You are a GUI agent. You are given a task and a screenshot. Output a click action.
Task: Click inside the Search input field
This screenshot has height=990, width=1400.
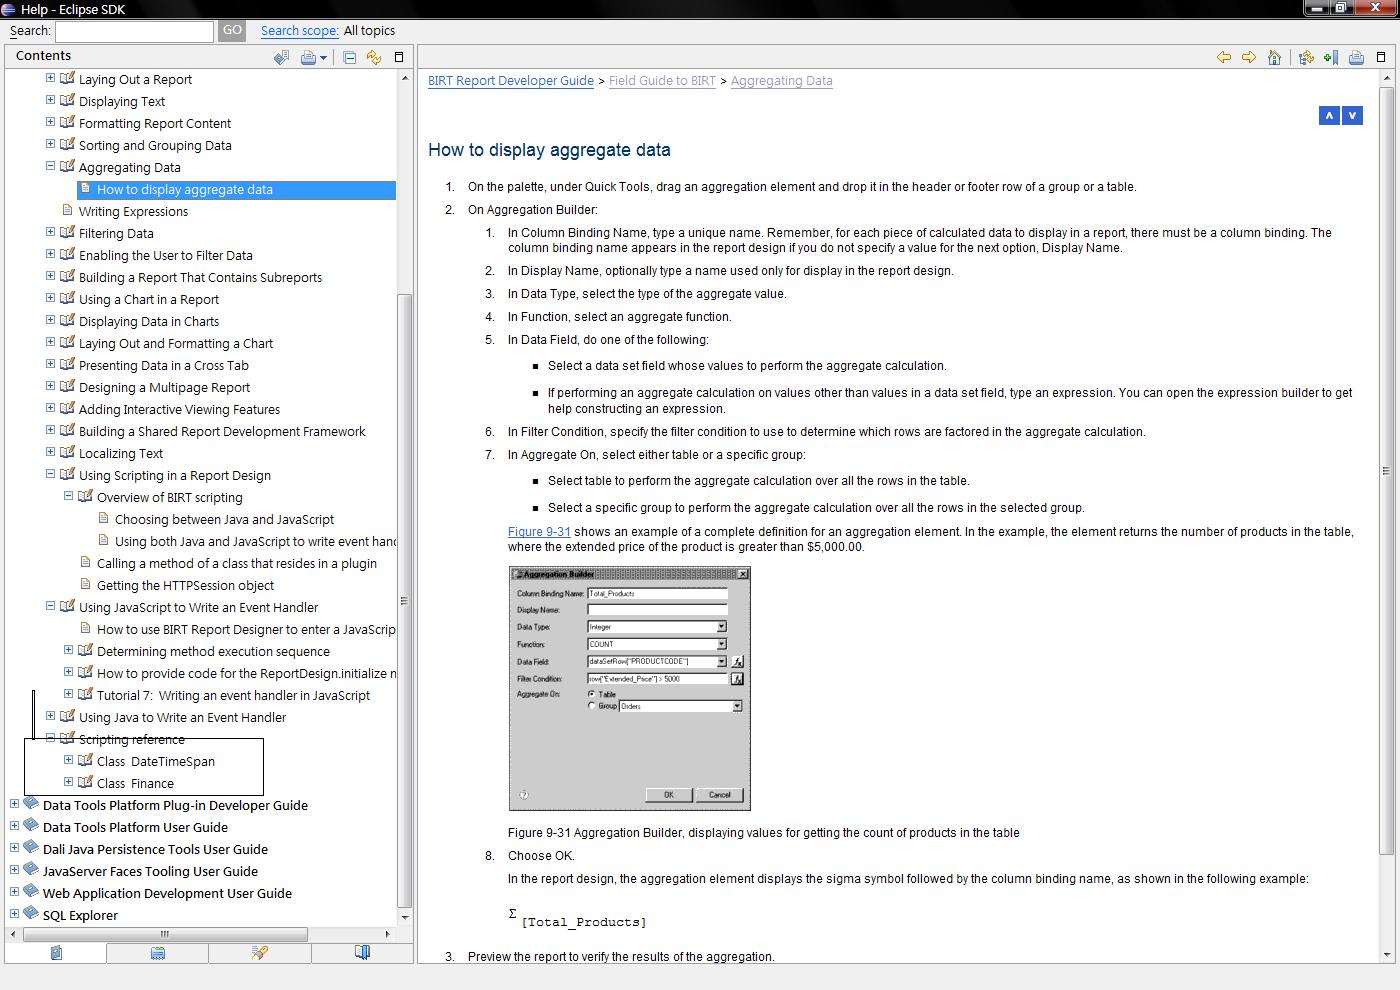click(x=134, y=31)
